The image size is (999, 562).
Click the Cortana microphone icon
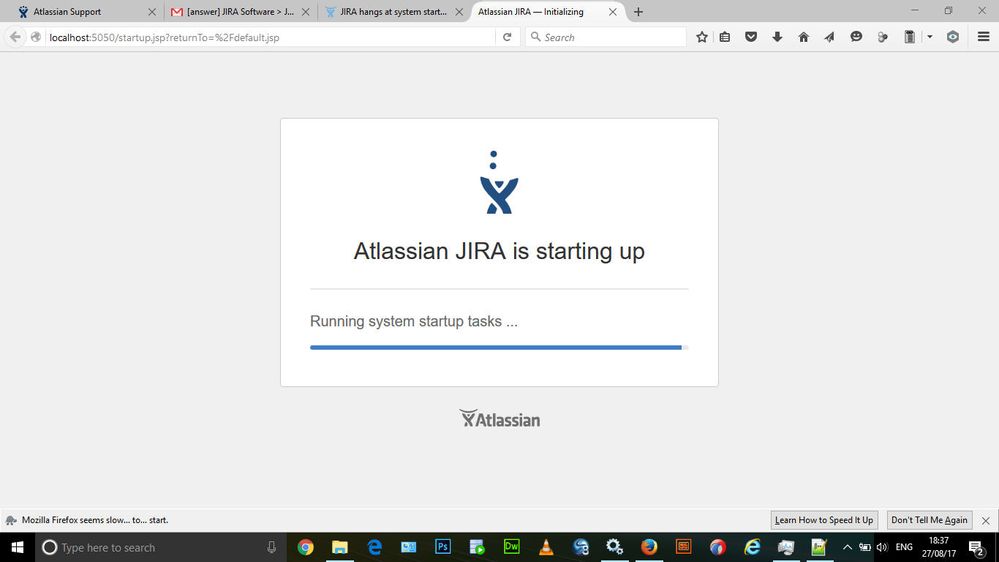click(271, 547)
